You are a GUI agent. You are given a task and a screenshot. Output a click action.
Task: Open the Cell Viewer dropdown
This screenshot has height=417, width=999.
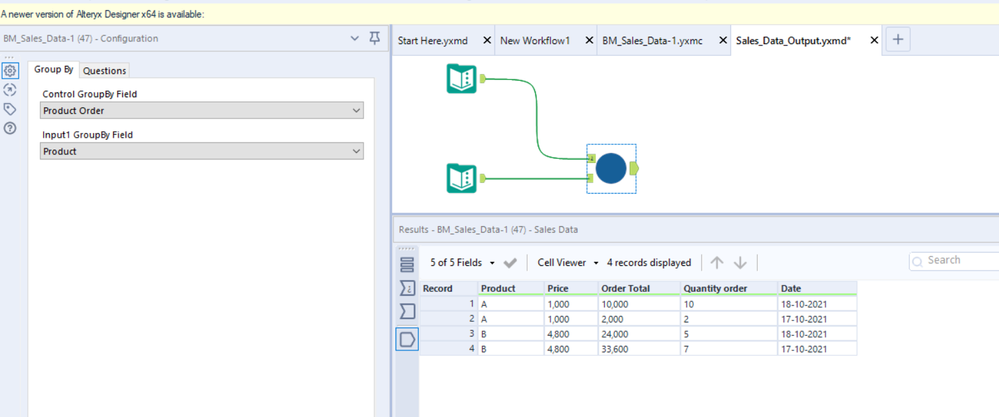pyautogui.click(x=568, y=262)
